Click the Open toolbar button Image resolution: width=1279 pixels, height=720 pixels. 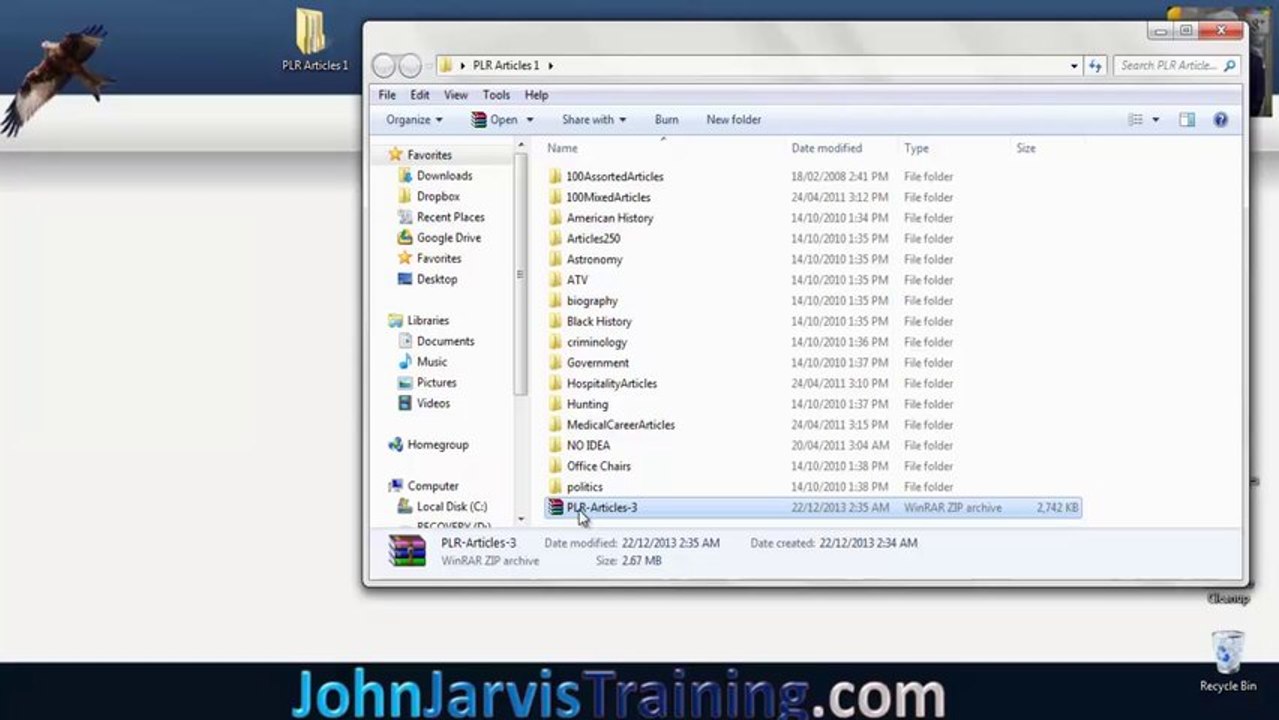495,119
